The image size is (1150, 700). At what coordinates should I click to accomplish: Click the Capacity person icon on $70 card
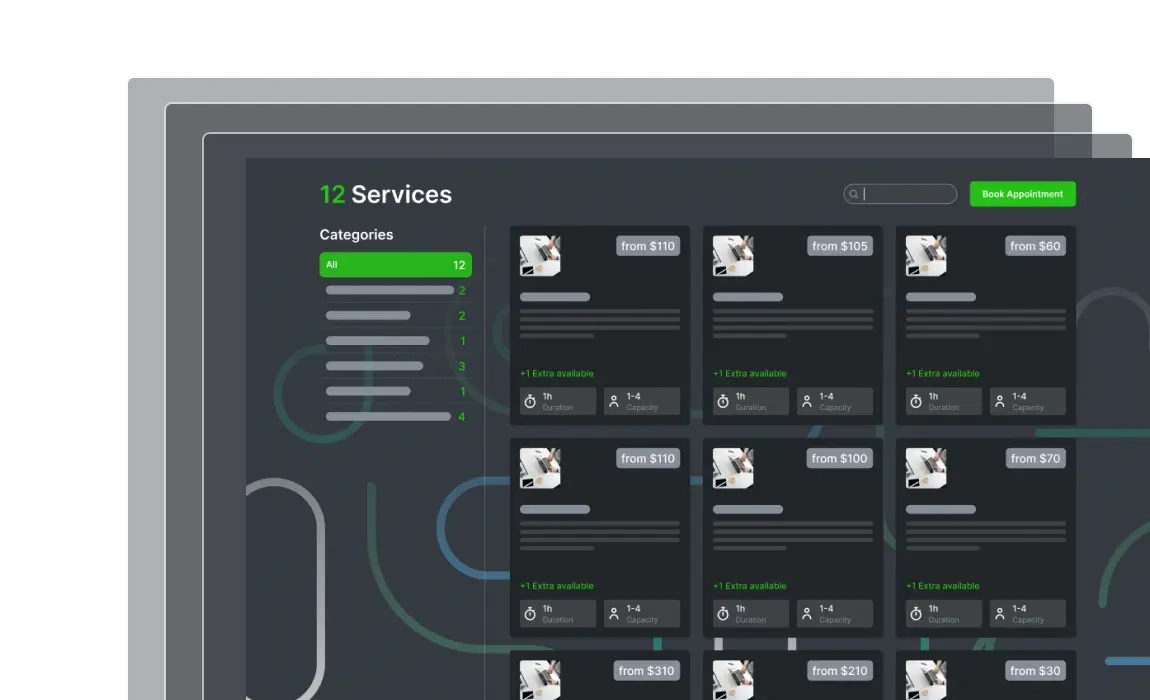pos(1000,613)
